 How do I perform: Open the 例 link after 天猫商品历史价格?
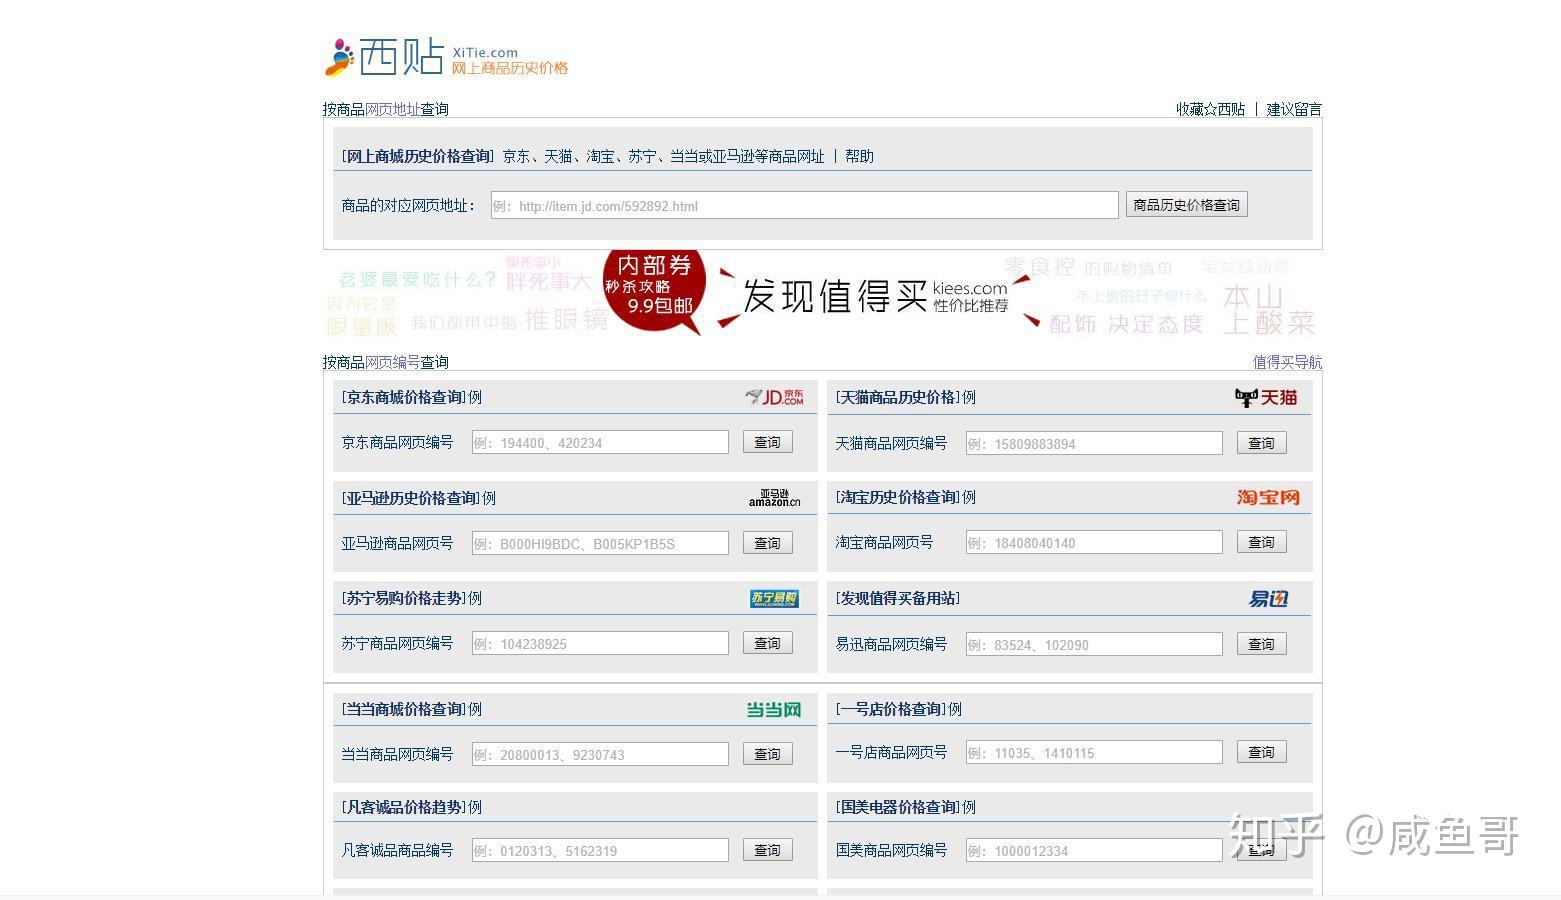pos(969,397)
